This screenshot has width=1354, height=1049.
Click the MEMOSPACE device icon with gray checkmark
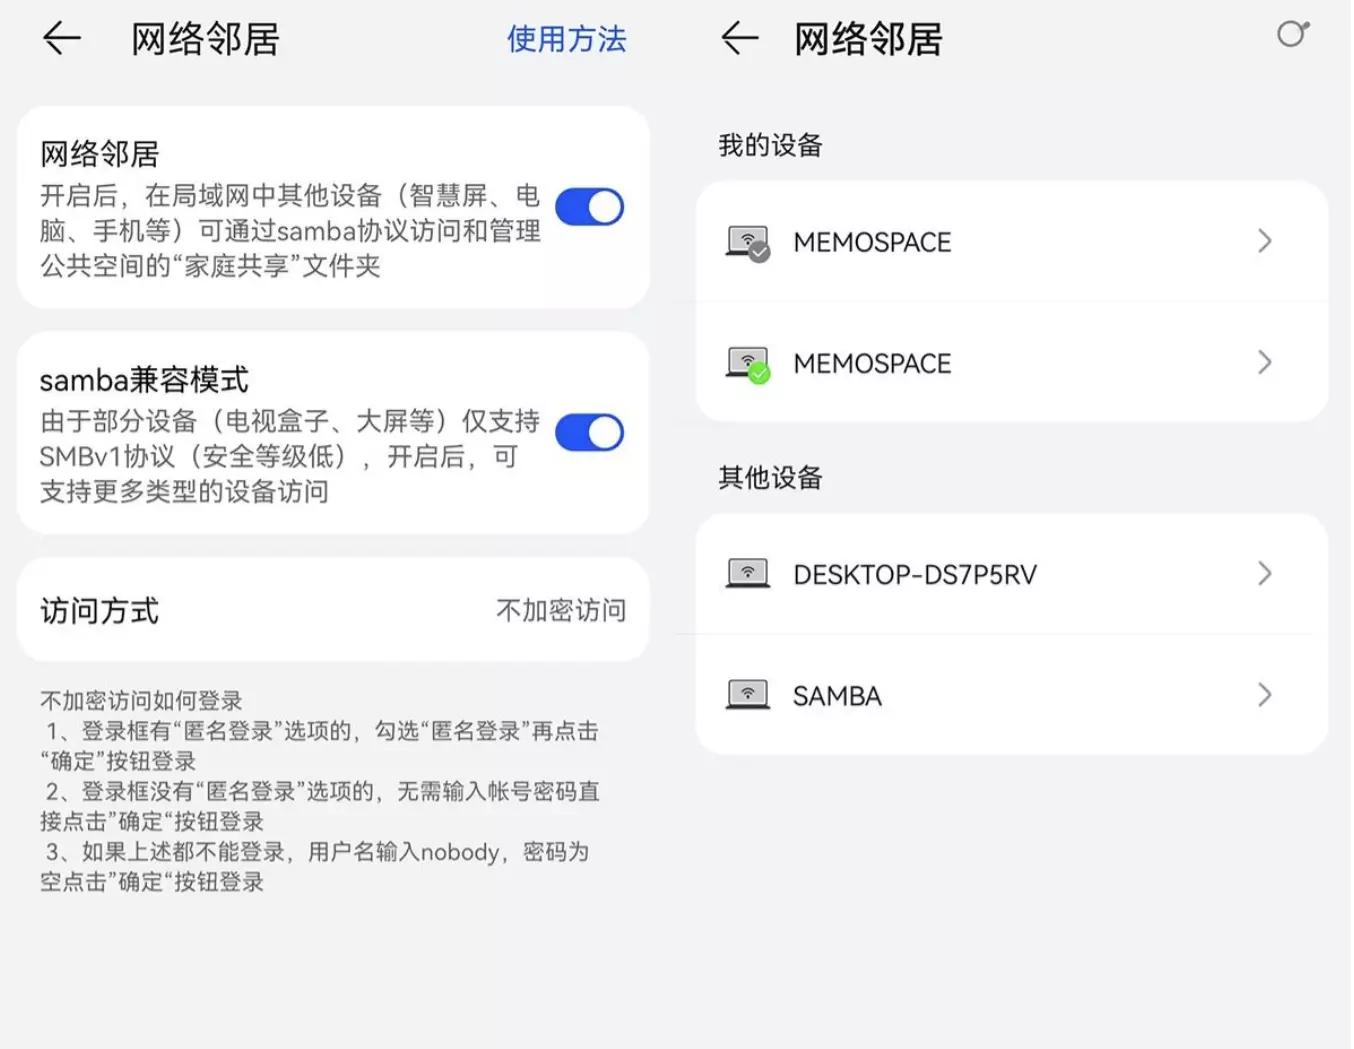(x=745, y=241)
